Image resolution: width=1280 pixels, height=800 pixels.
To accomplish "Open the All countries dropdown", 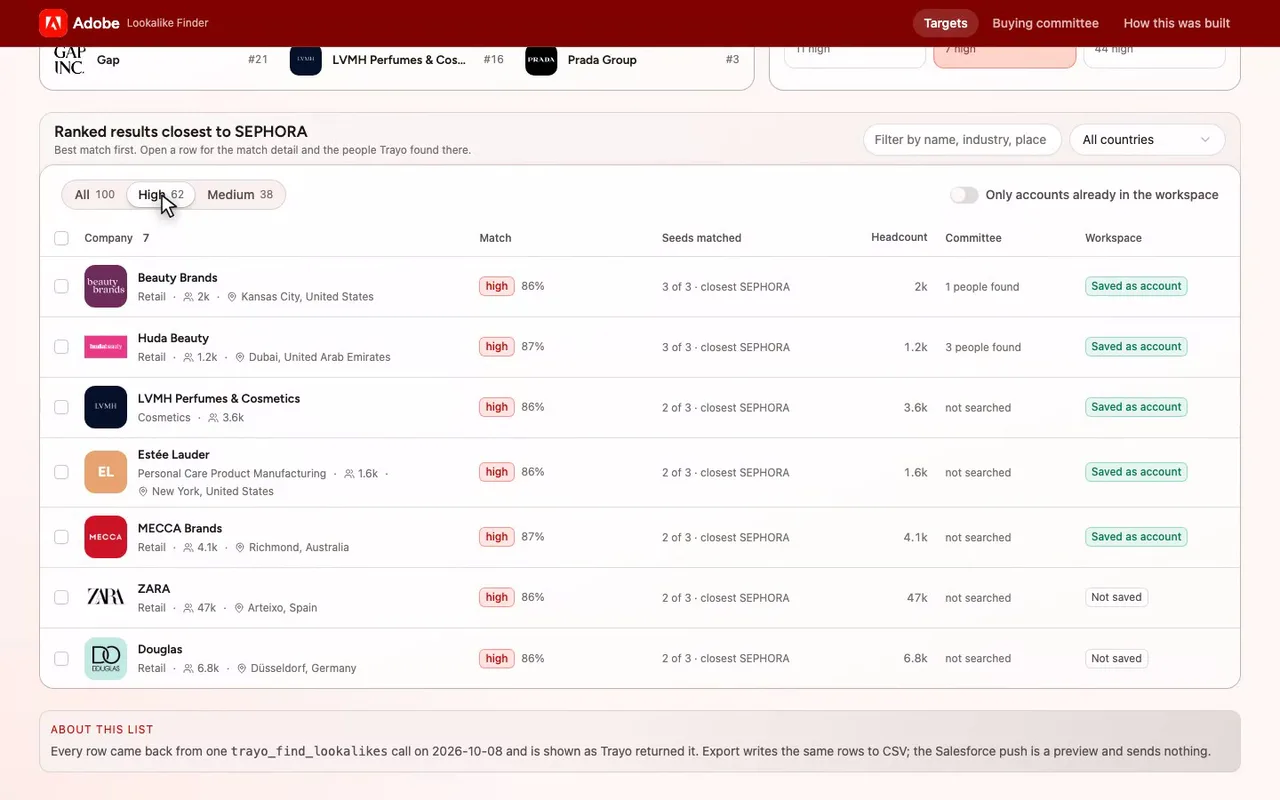I will tap(1147, 140).
